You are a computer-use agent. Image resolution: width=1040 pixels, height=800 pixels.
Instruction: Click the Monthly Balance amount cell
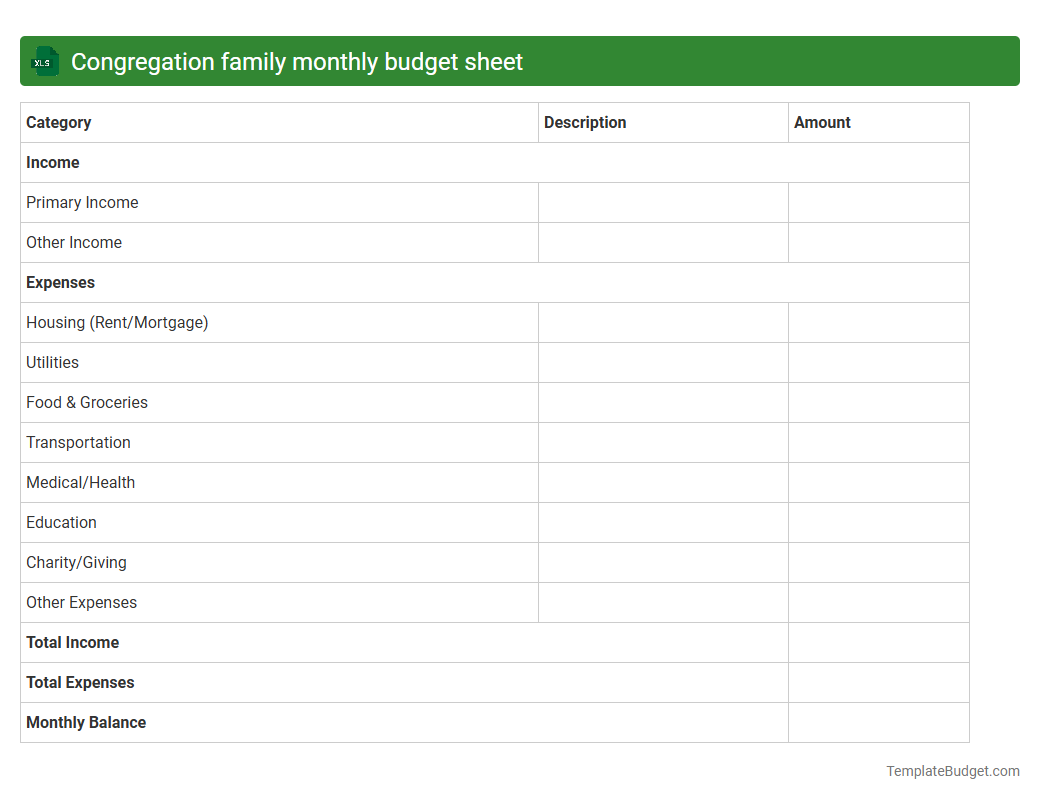(878, 722)
